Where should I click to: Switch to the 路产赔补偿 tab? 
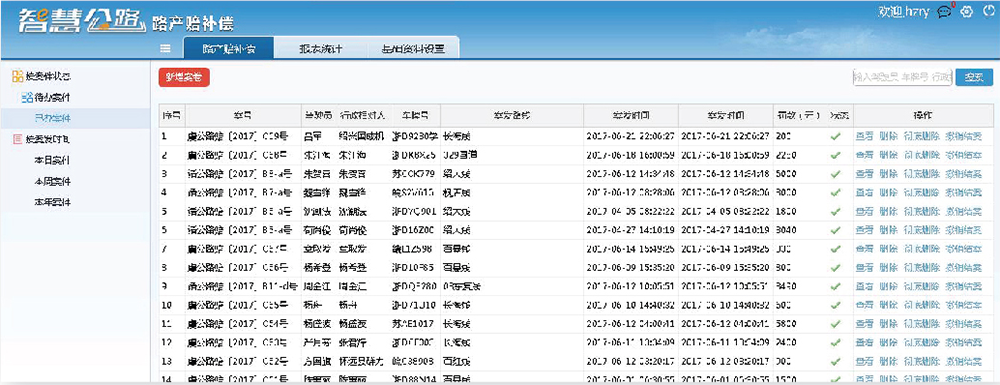229,48
